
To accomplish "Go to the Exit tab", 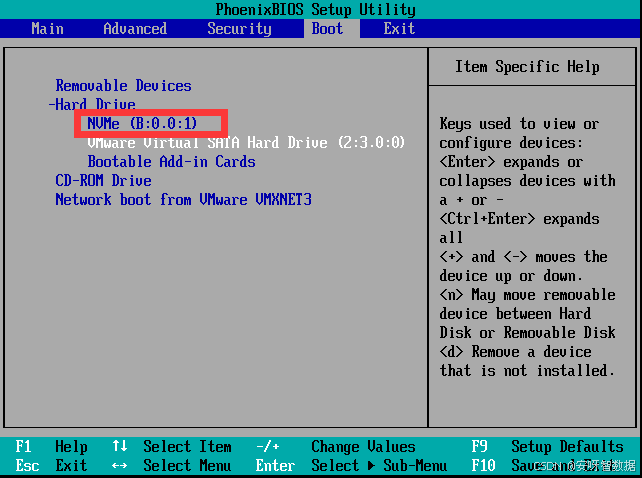I will (399, 29).
